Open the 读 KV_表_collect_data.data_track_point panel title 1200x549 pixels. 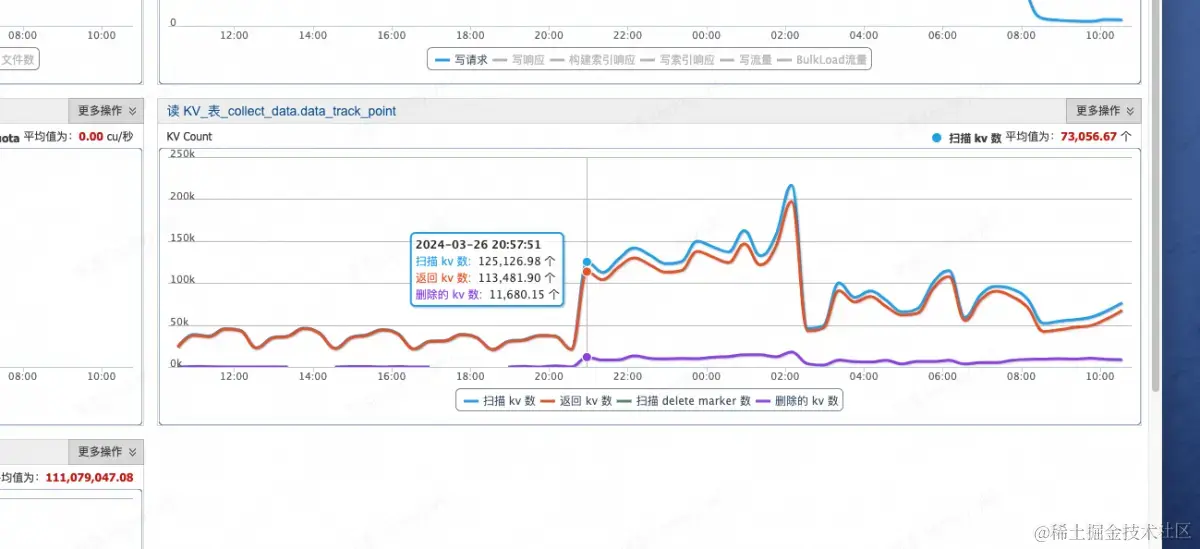(281, 111)
